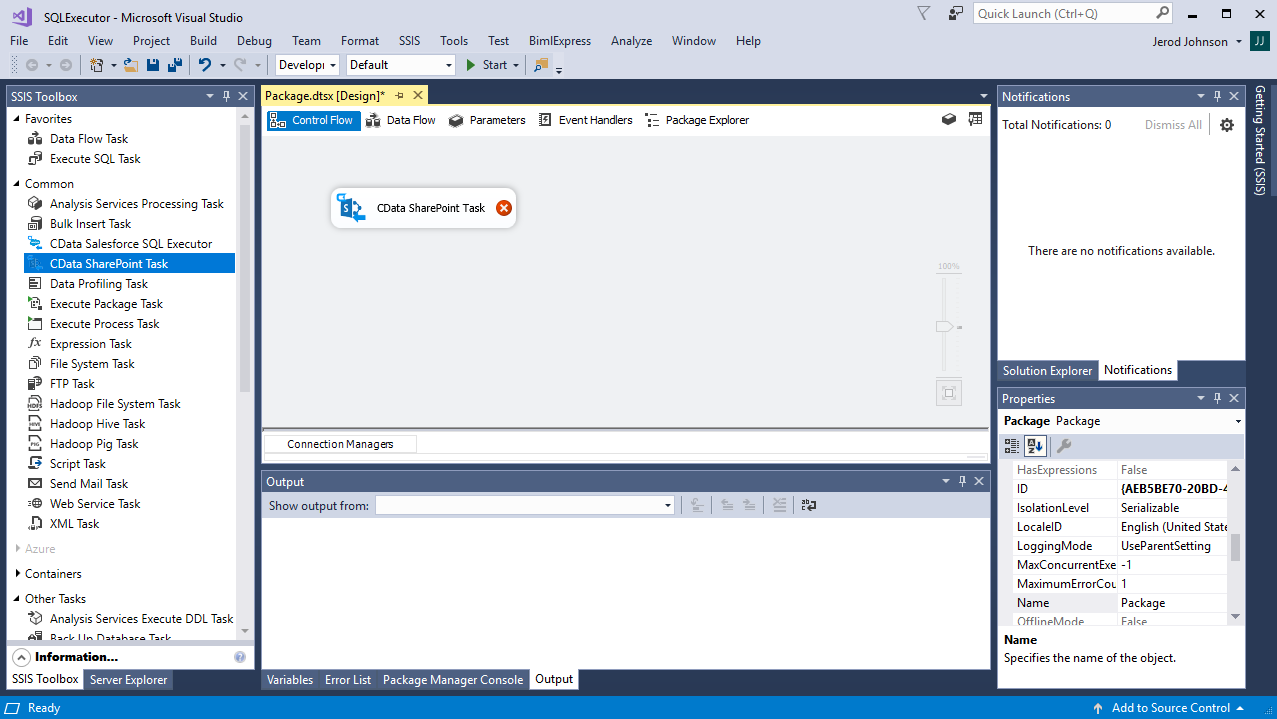Open the SSIS menu
This screenshot has width=1277, height=719.
(x=409, y=41)
